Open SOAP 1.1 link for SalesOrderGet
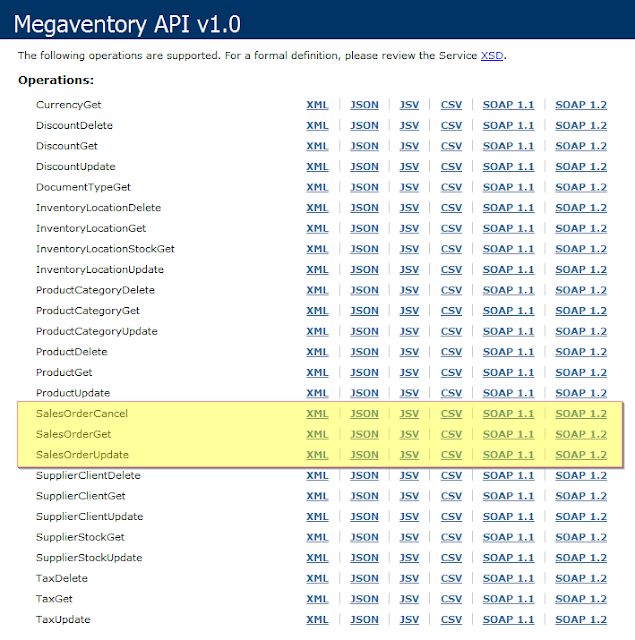This screenshot has height=640, width=635. point(508,434)
